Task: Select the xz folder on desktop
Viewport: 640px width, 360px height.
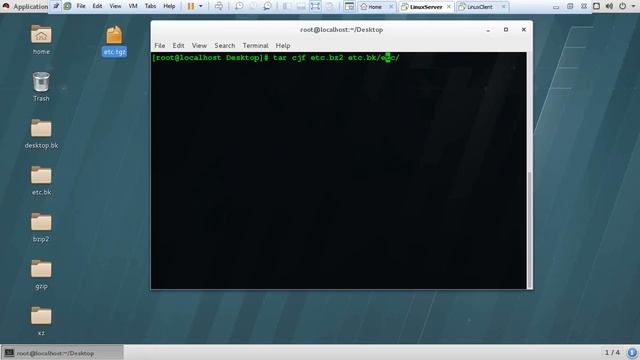Action: tap(41, 321)
